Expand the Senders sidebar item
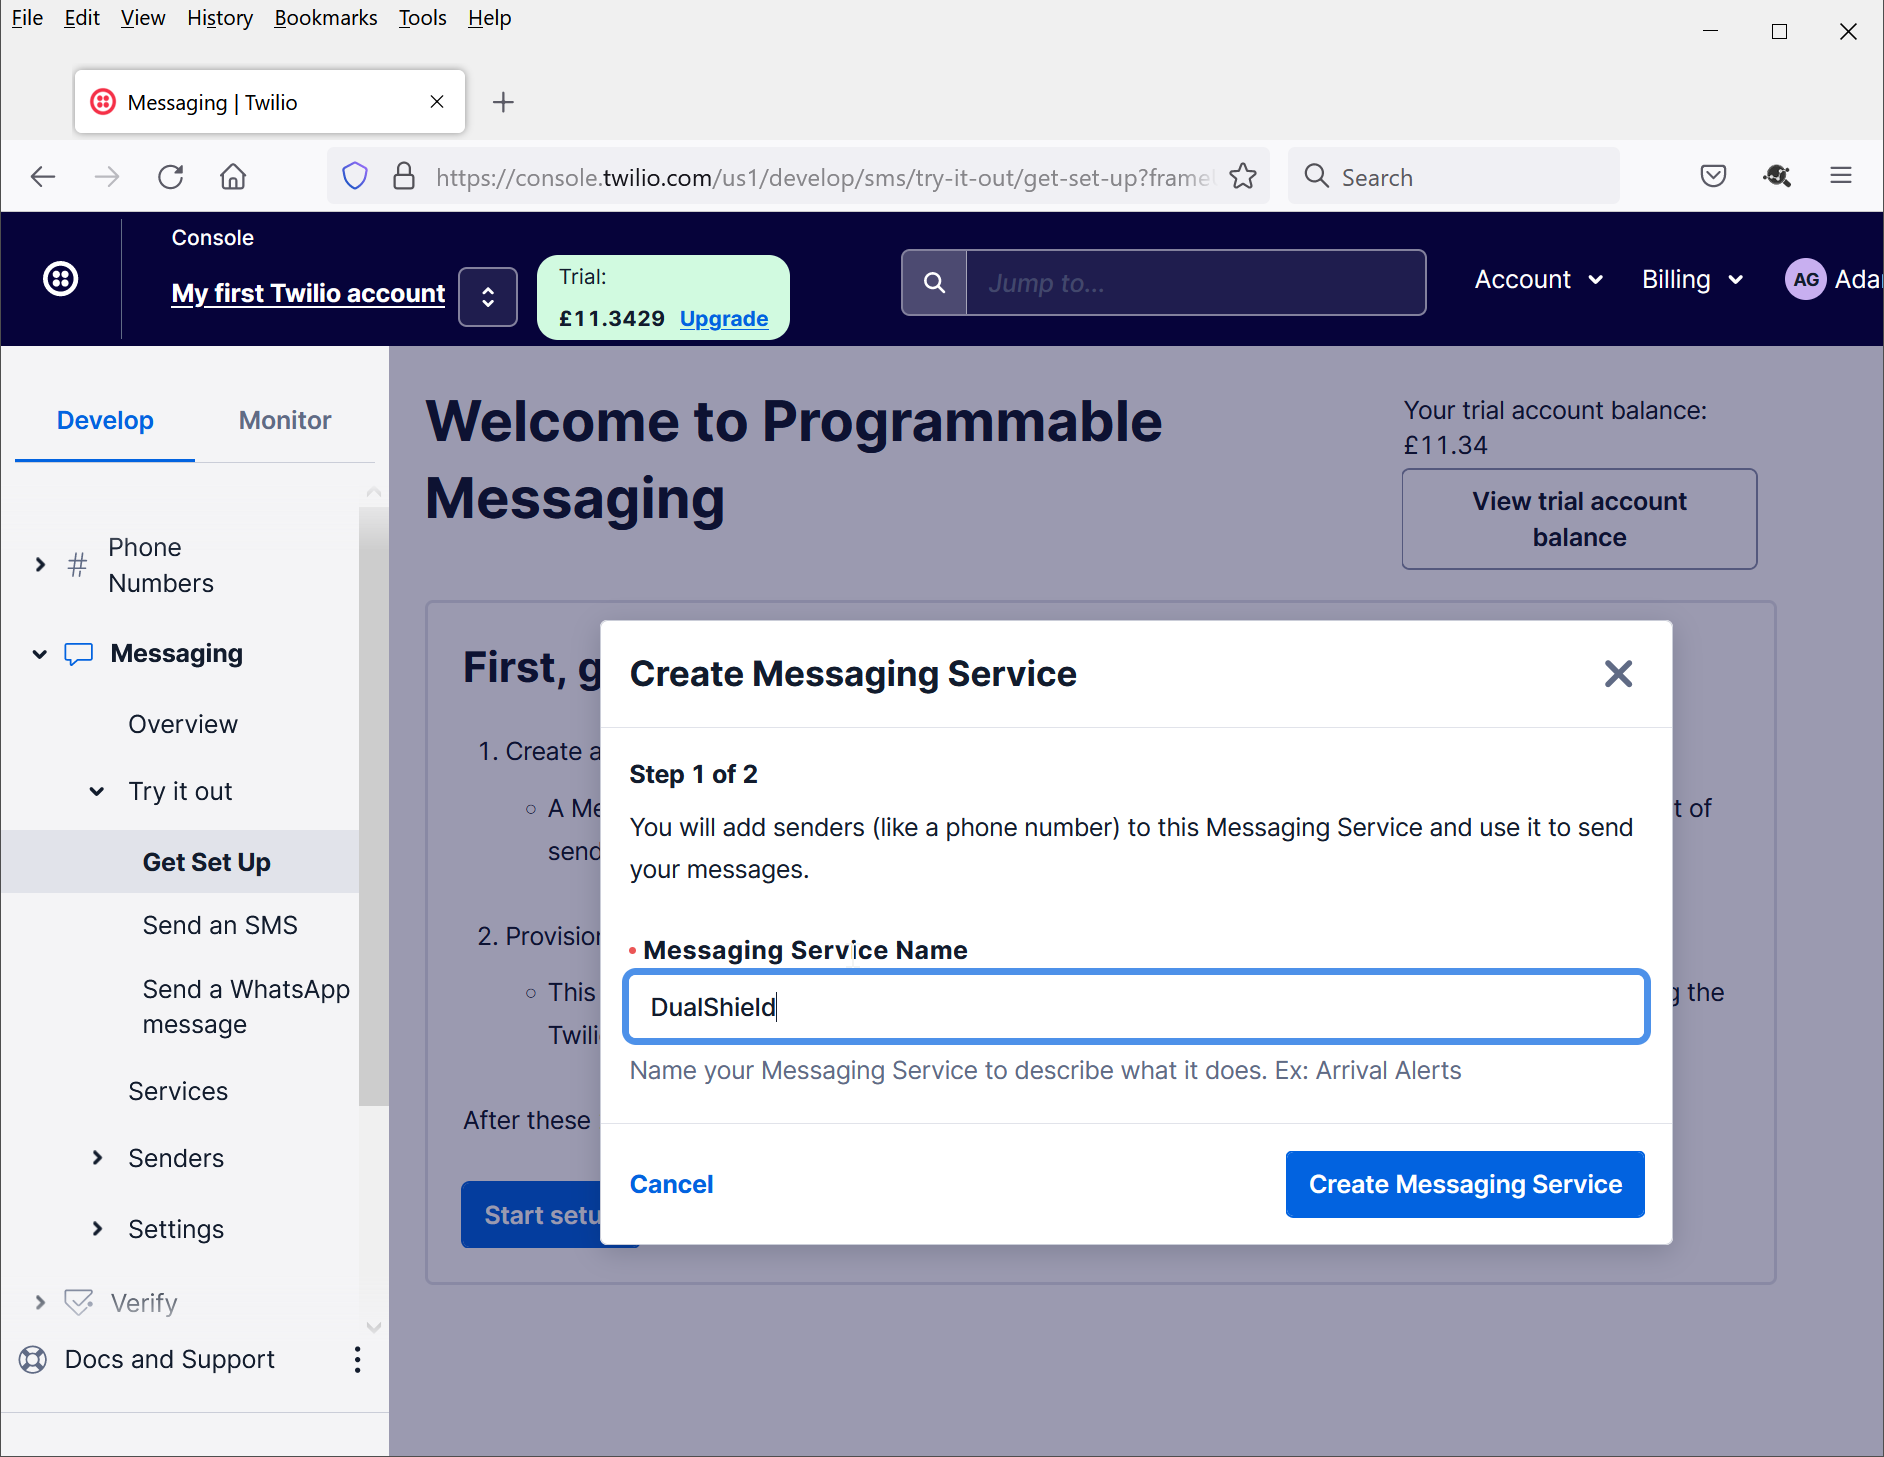Viewport: 1884px width, 1457px height. [97, 1158]
